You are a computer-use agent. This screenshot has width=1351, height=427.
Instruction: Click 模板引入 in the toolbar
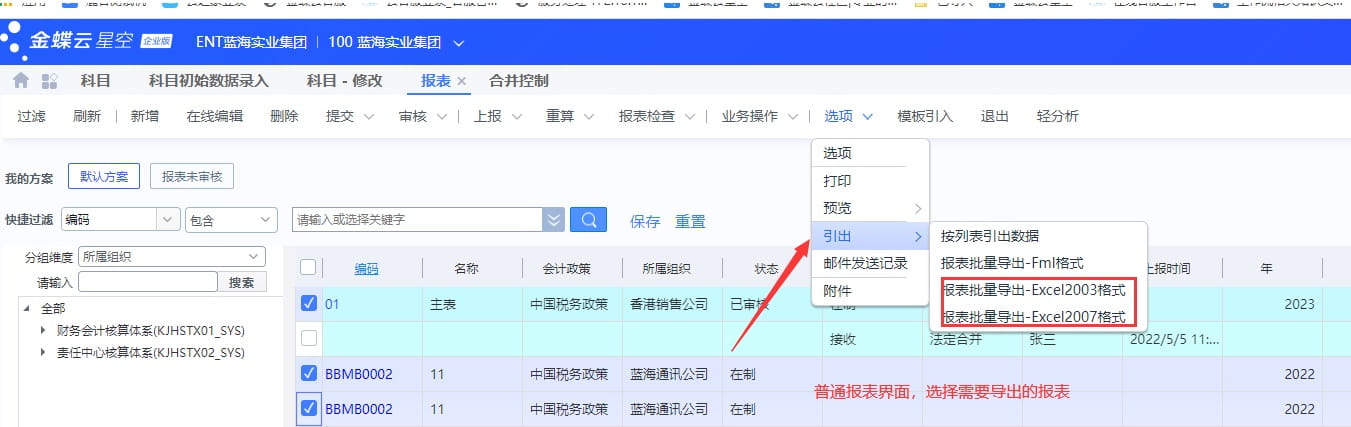(925, 116)
